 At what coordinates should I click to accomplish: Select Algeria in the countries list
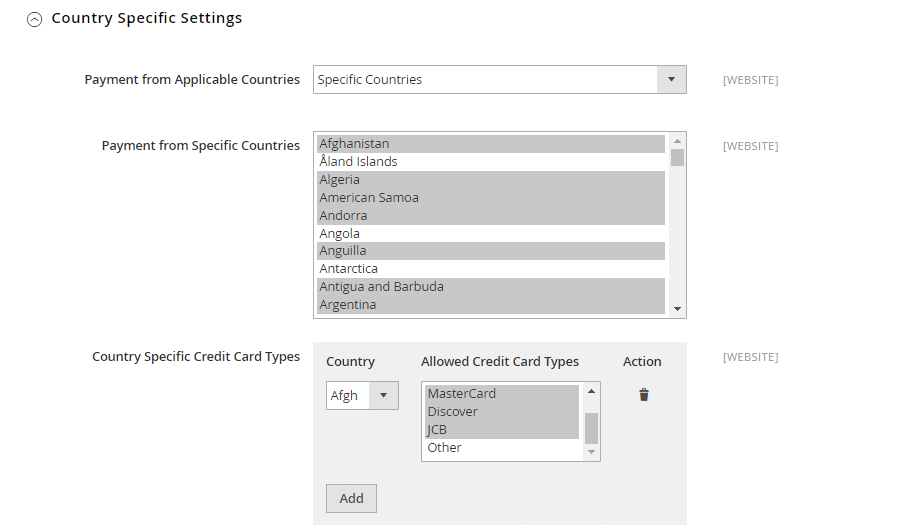pyautogui.click(x=490, y=180)
